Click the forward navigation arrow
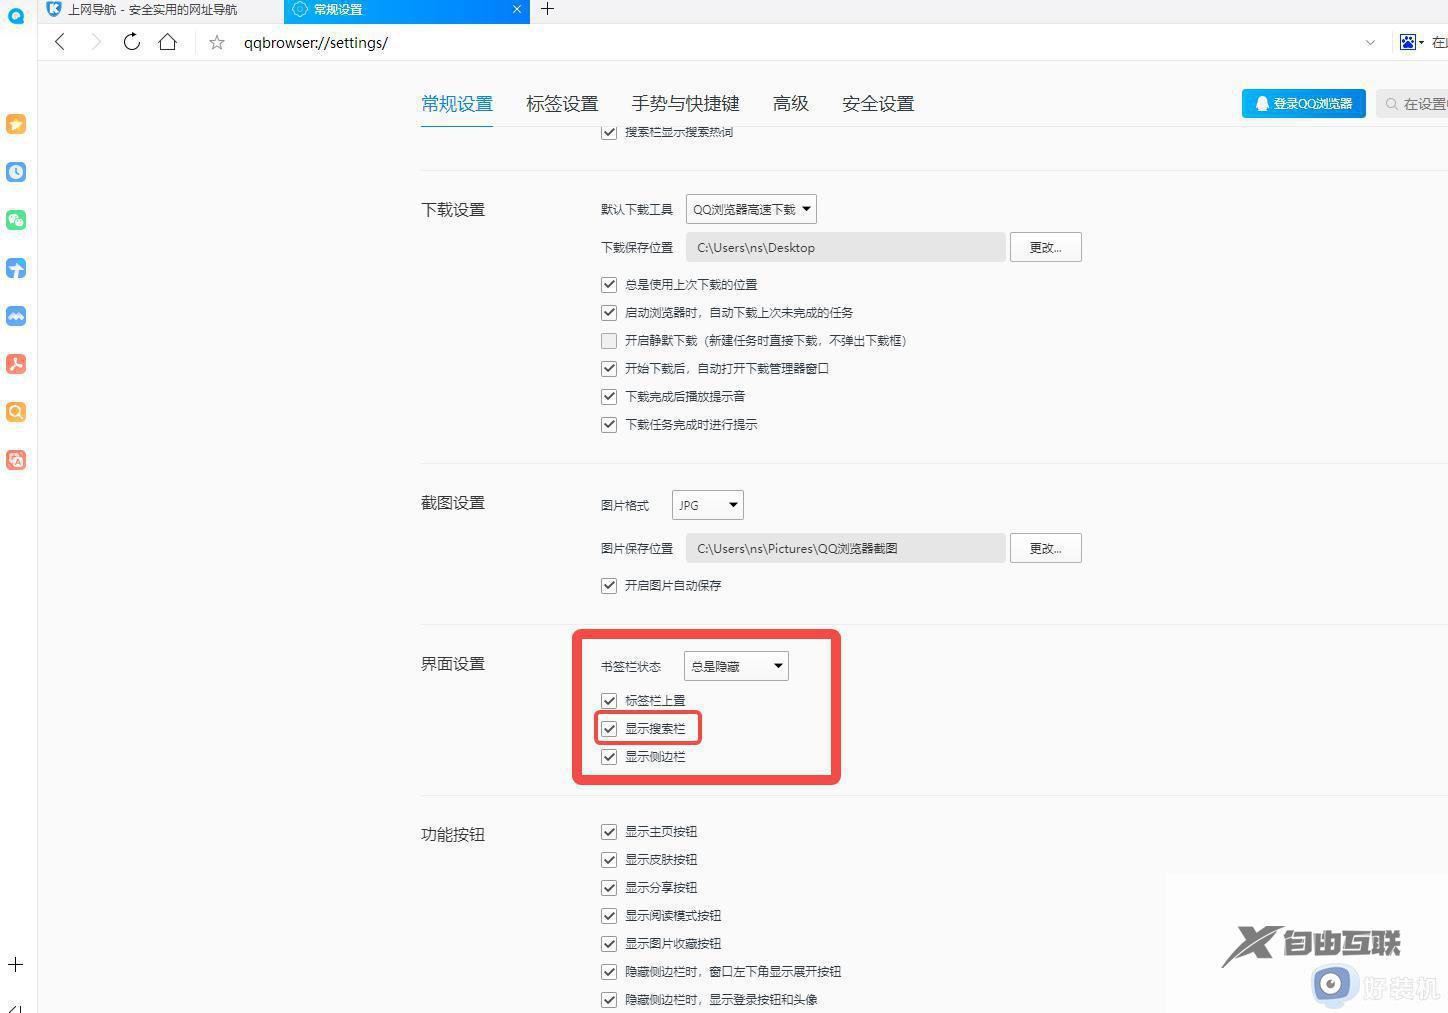Image resolution: width=1448 pixels, height=1013 pixels. pyautogui.click(x=96, y=42)
